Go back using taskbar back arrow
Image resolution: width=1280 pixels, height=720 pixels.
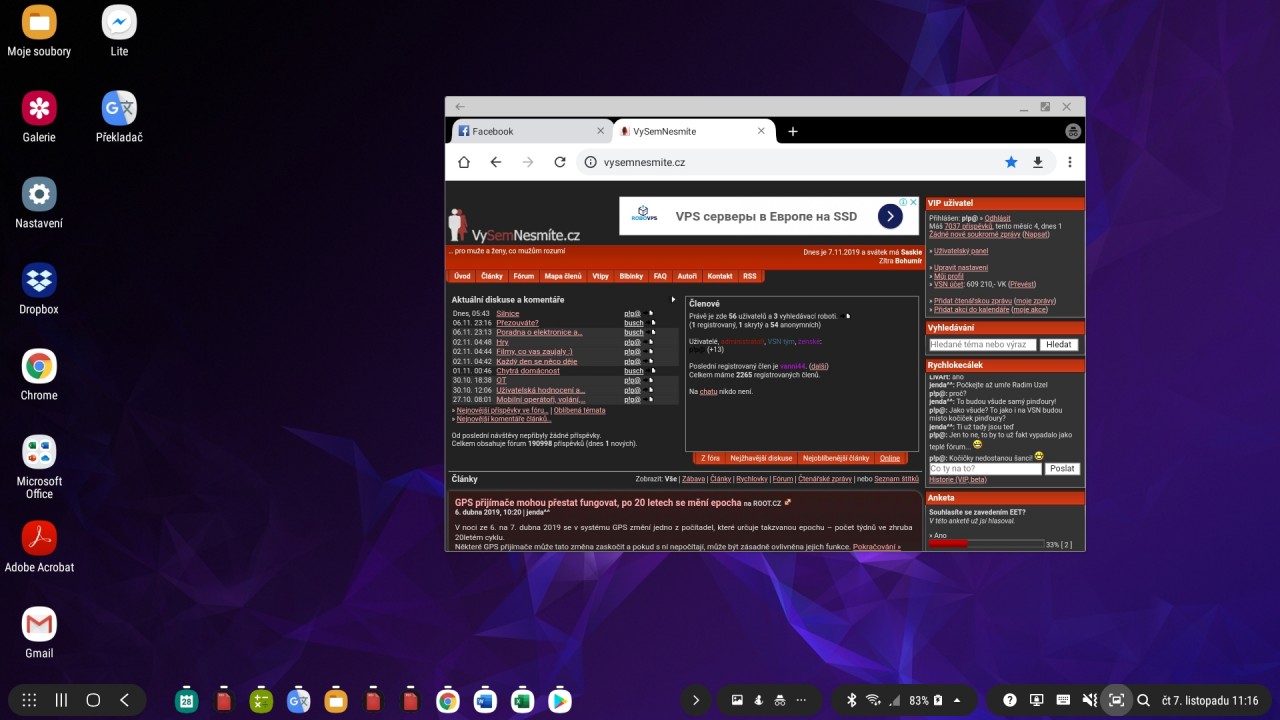pyautogui.click(x=124, y=700)
